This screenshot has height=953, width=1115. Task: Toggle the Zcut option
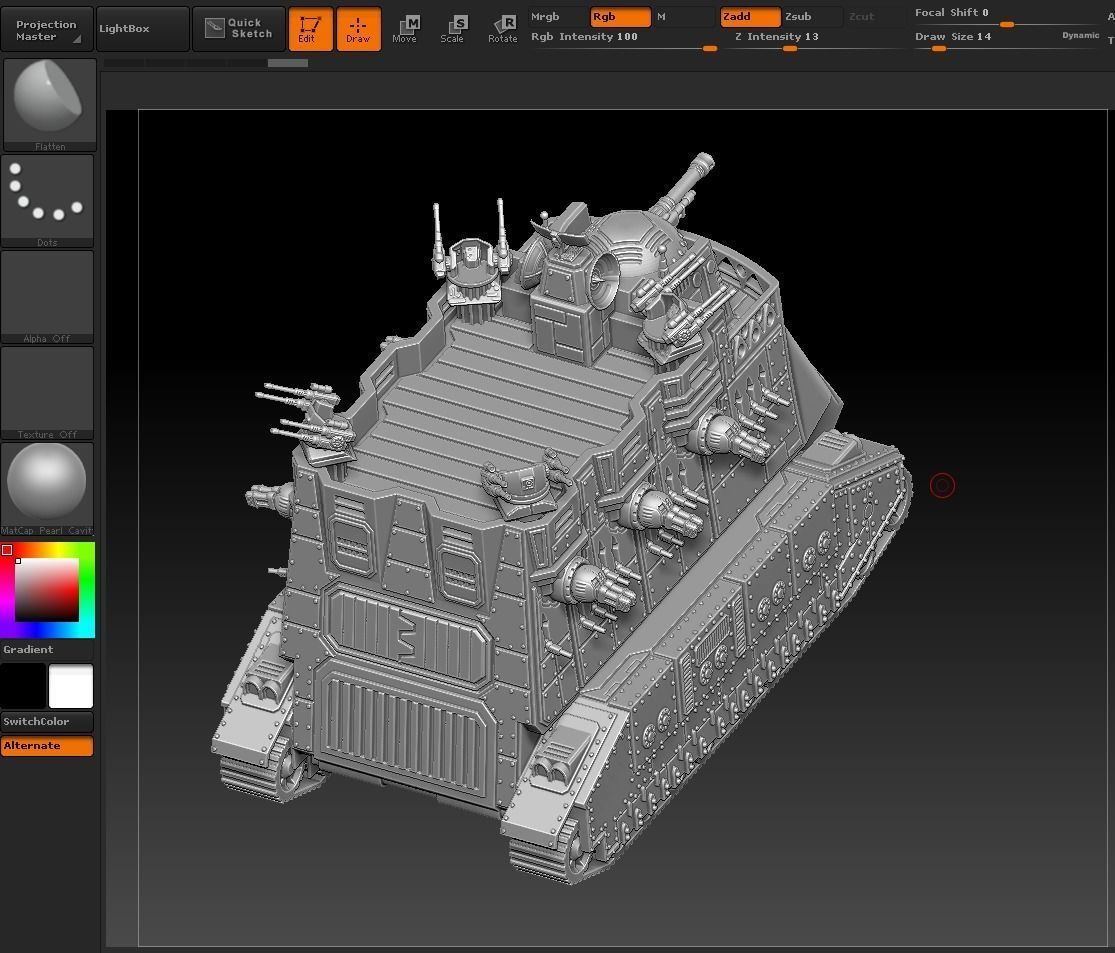click(873, 16)
